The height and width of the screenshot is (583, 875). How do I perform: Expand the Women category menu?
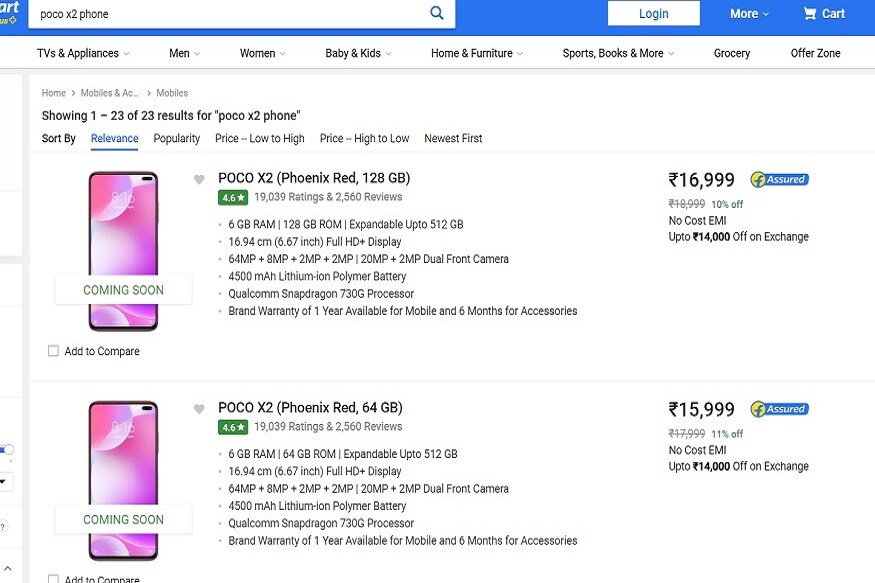(262, 53)
